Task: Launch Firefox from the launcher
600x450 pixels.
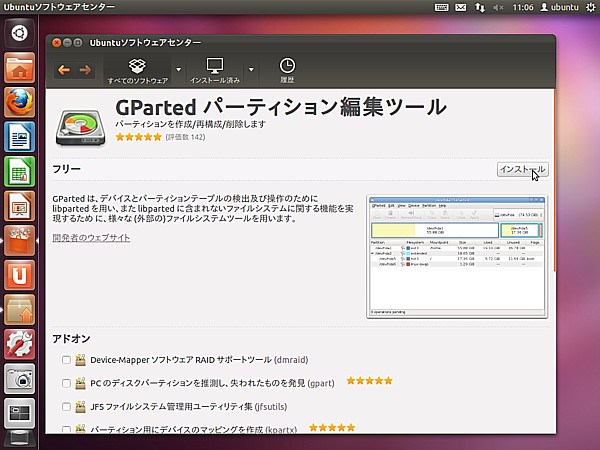Action: 20,102
